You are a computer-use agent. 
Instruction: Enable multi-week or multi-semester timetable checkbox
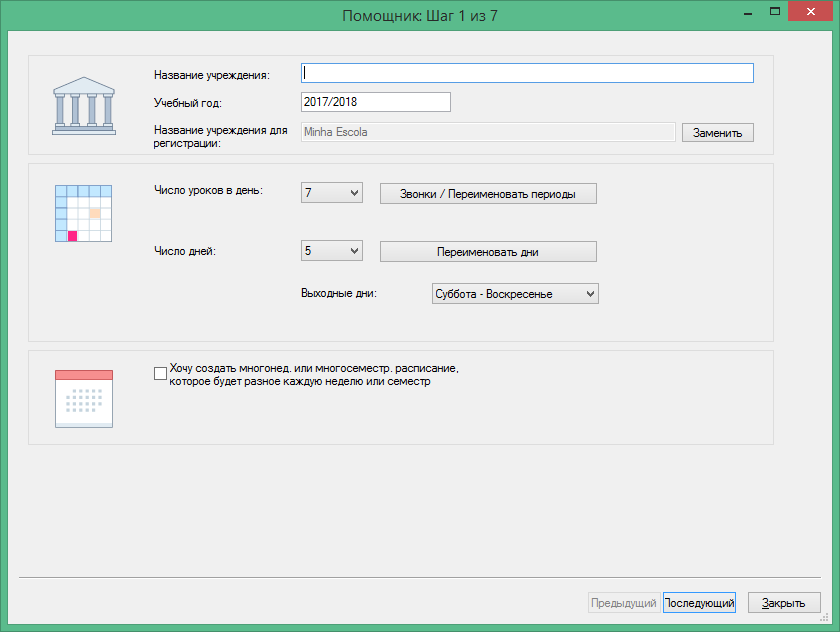tap(160, 374)
